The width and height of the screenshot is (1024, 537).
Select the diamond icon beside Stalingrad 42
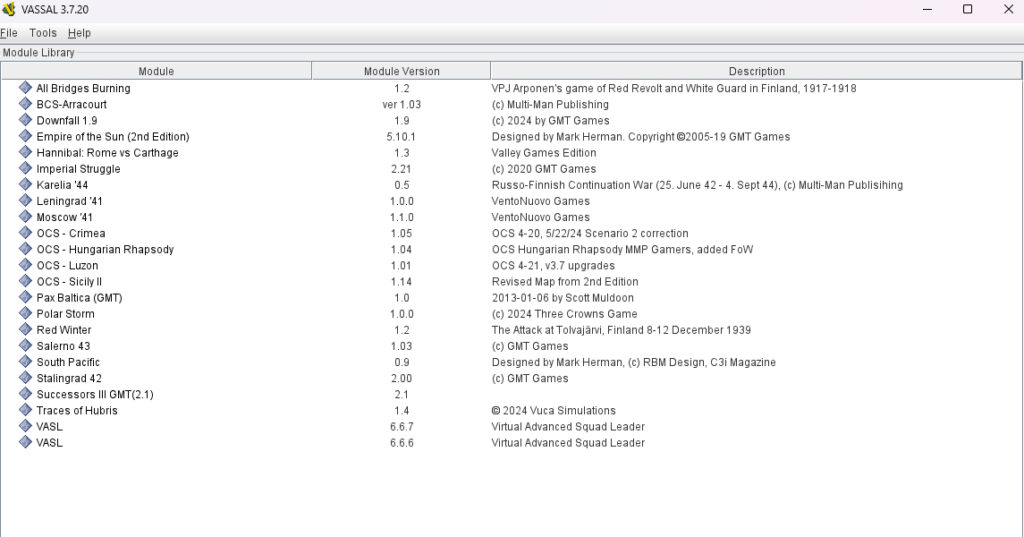pyautogui.click(x=25, y=378)
